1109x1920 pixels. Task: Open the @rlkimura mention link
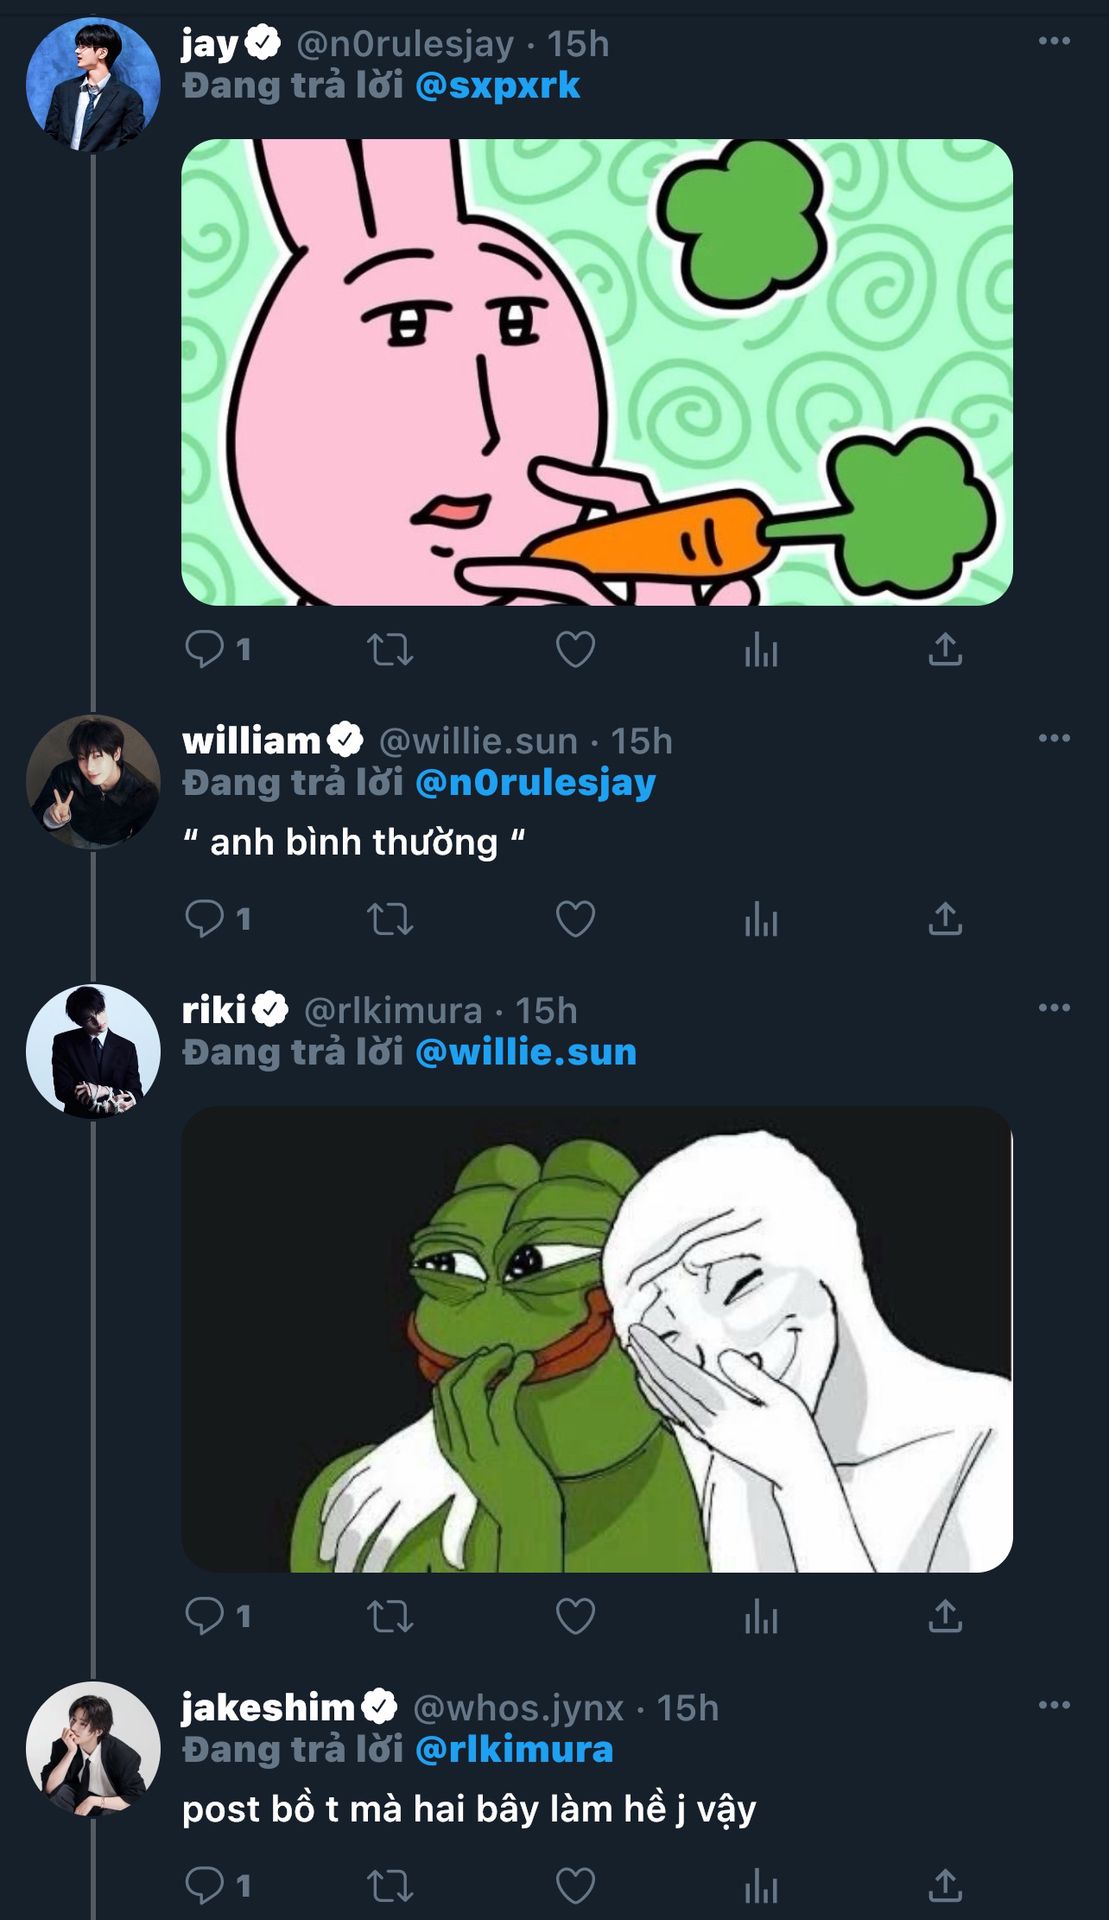pos(514,1750)
